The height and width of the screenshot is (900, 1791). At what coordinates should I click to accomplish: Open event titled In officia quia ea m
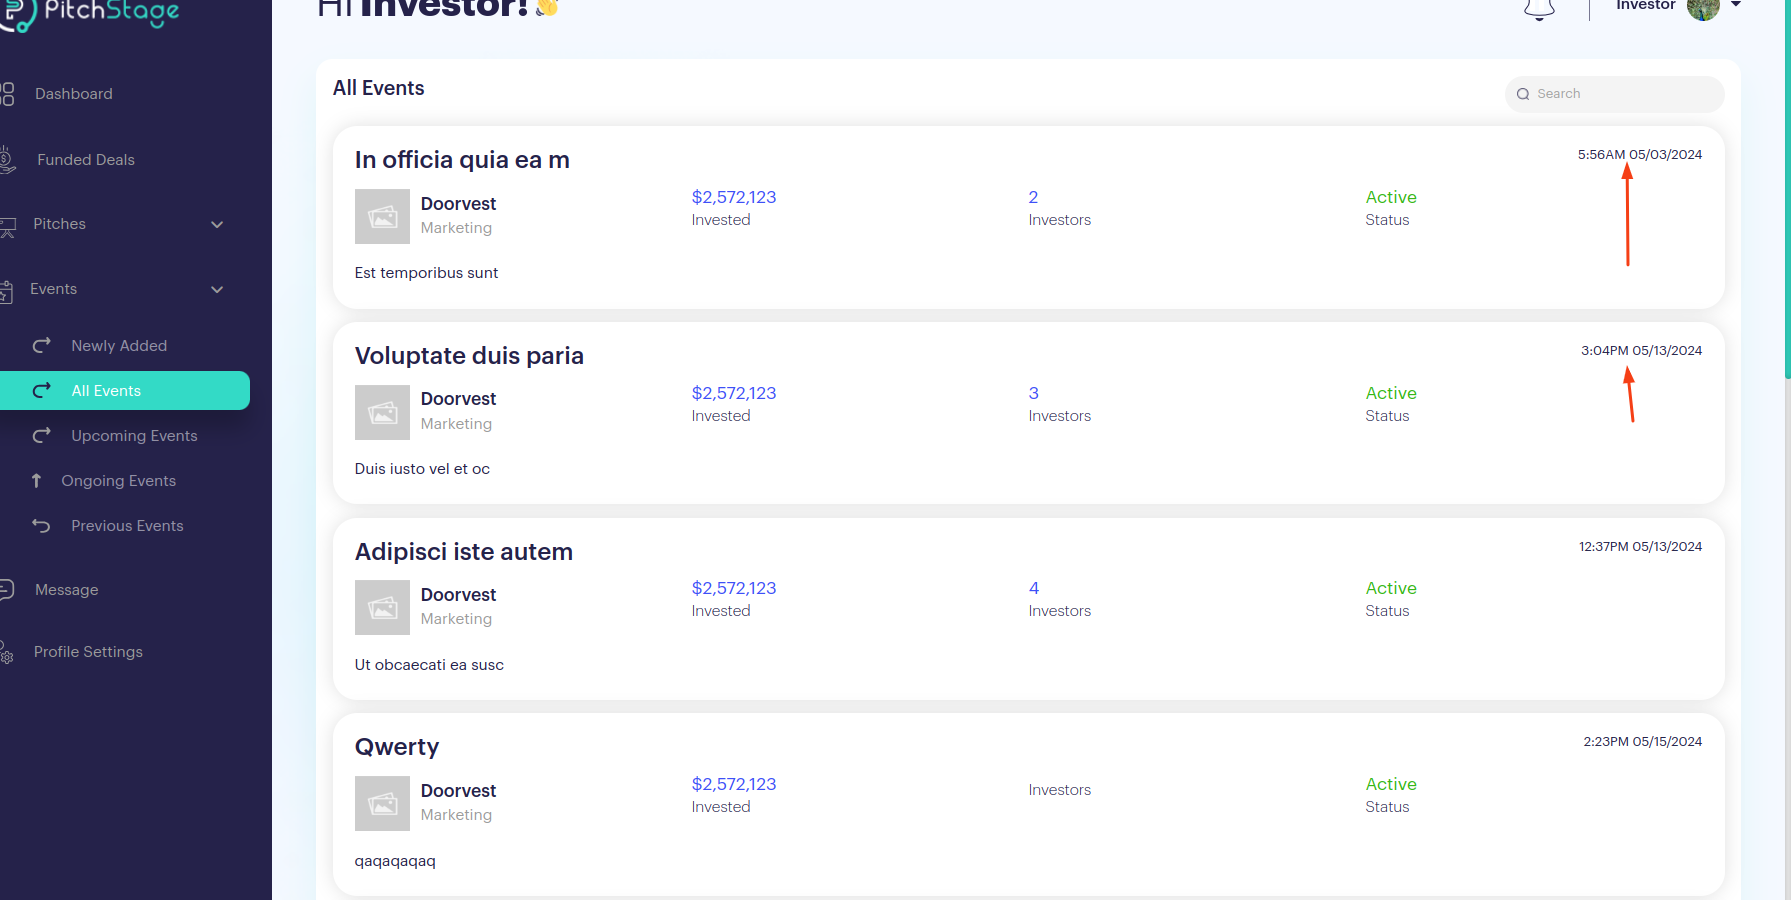tap(462, 160)
